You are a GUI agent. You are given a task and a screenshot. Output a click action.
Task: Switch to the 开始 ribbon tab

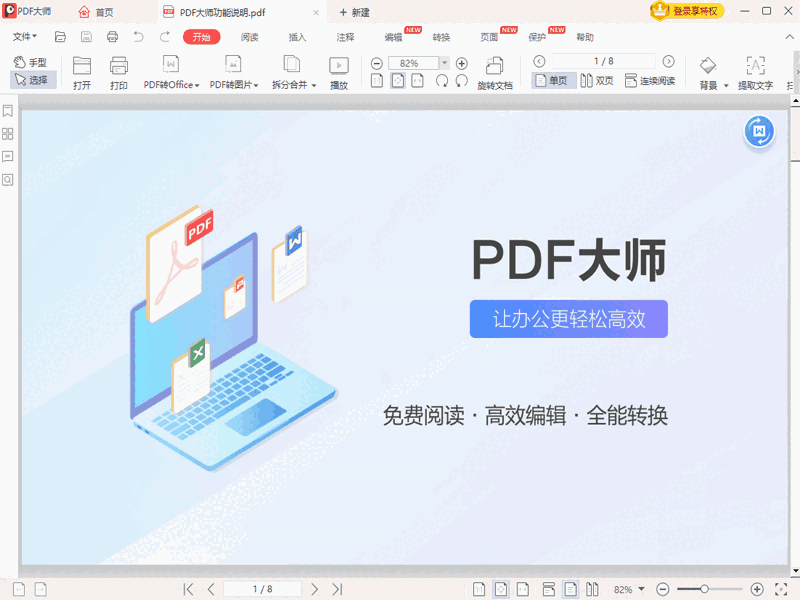pyautogui.click(x=202, y=37)
